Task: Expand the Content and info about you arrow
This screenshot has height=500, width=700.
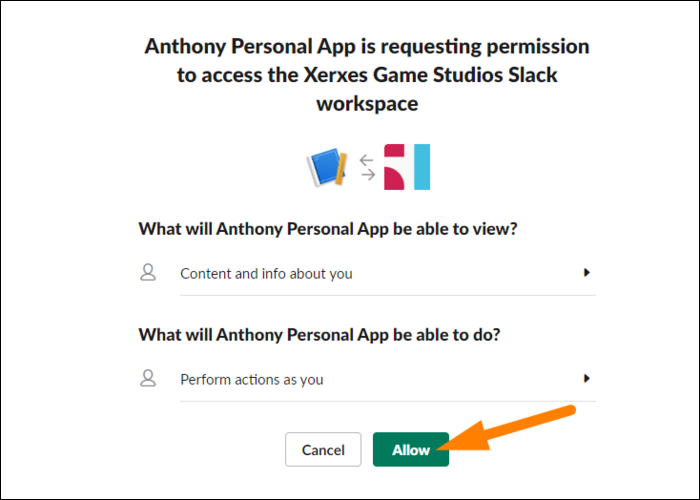Action: point(587,272)
